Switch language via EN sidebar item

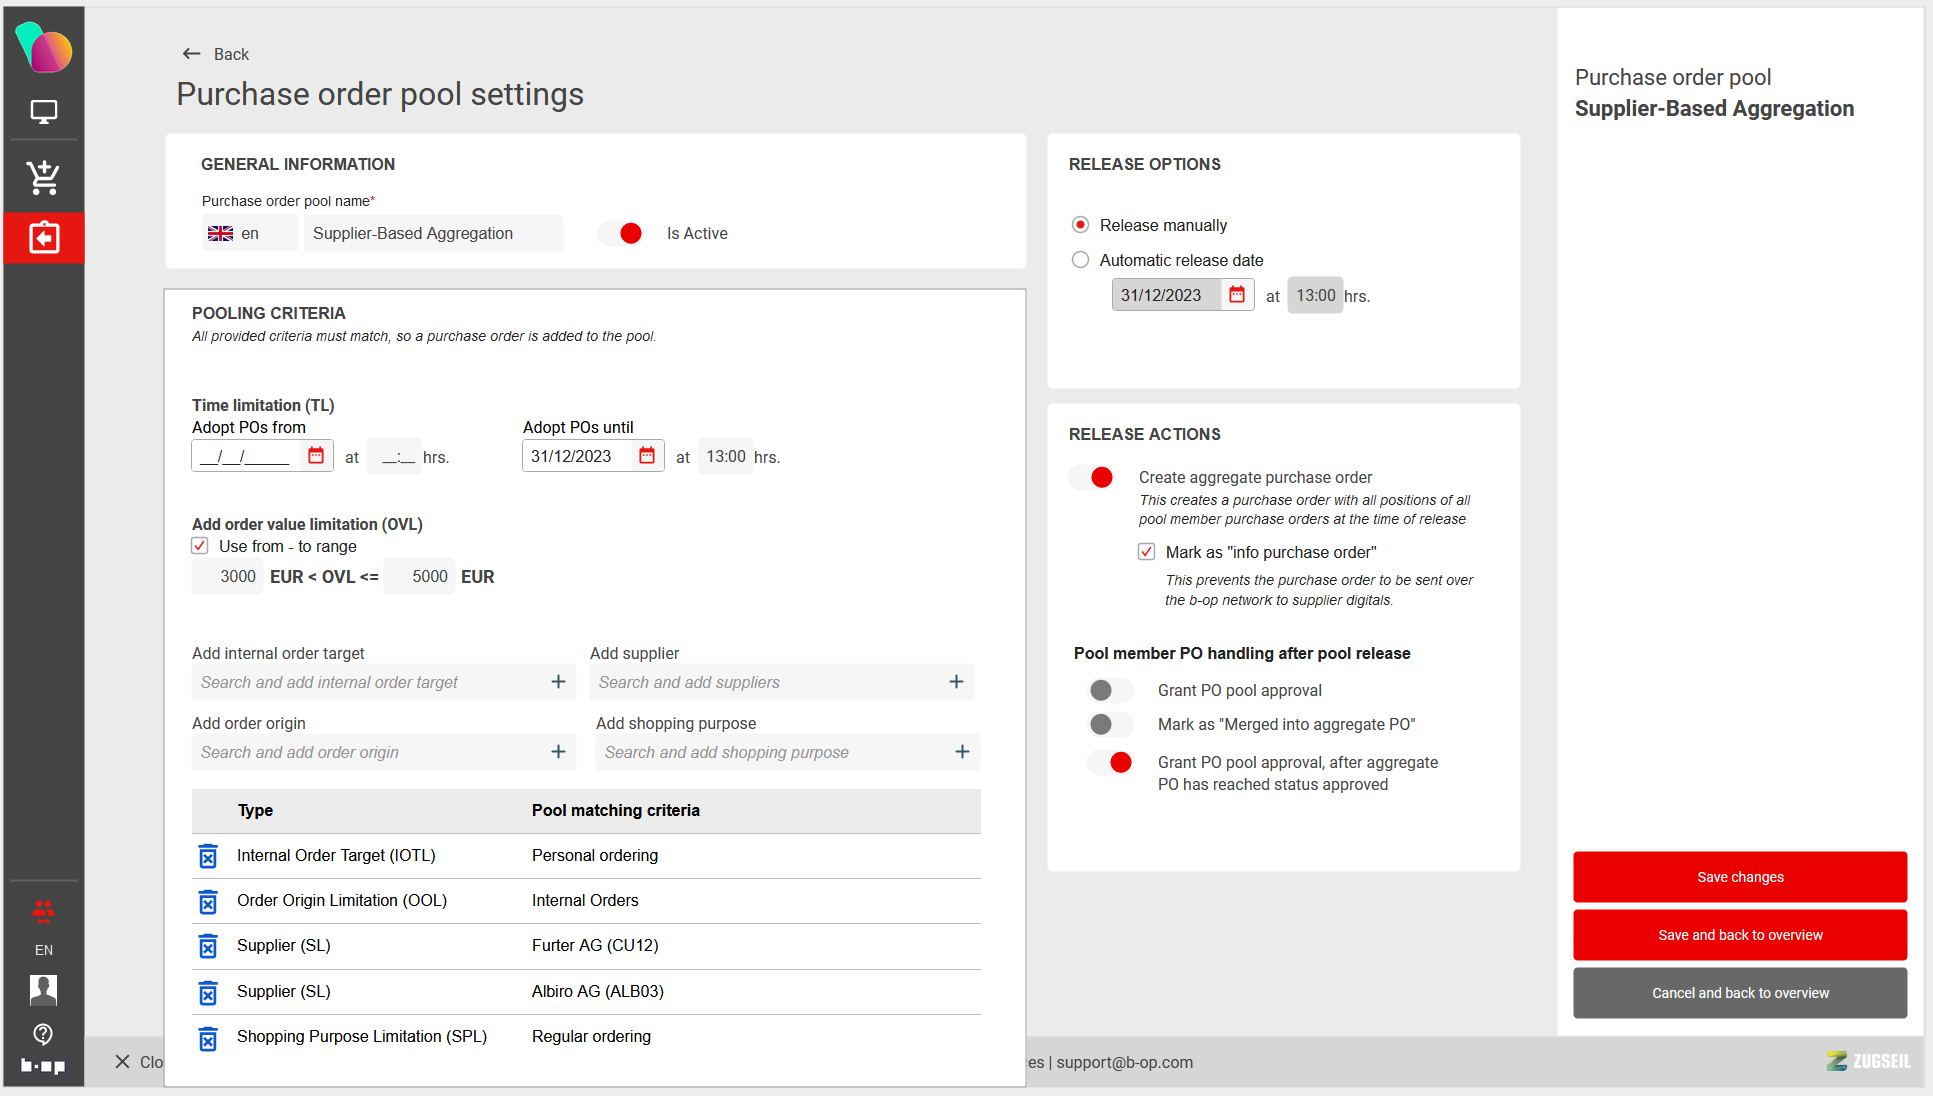[x=43, y=950]
